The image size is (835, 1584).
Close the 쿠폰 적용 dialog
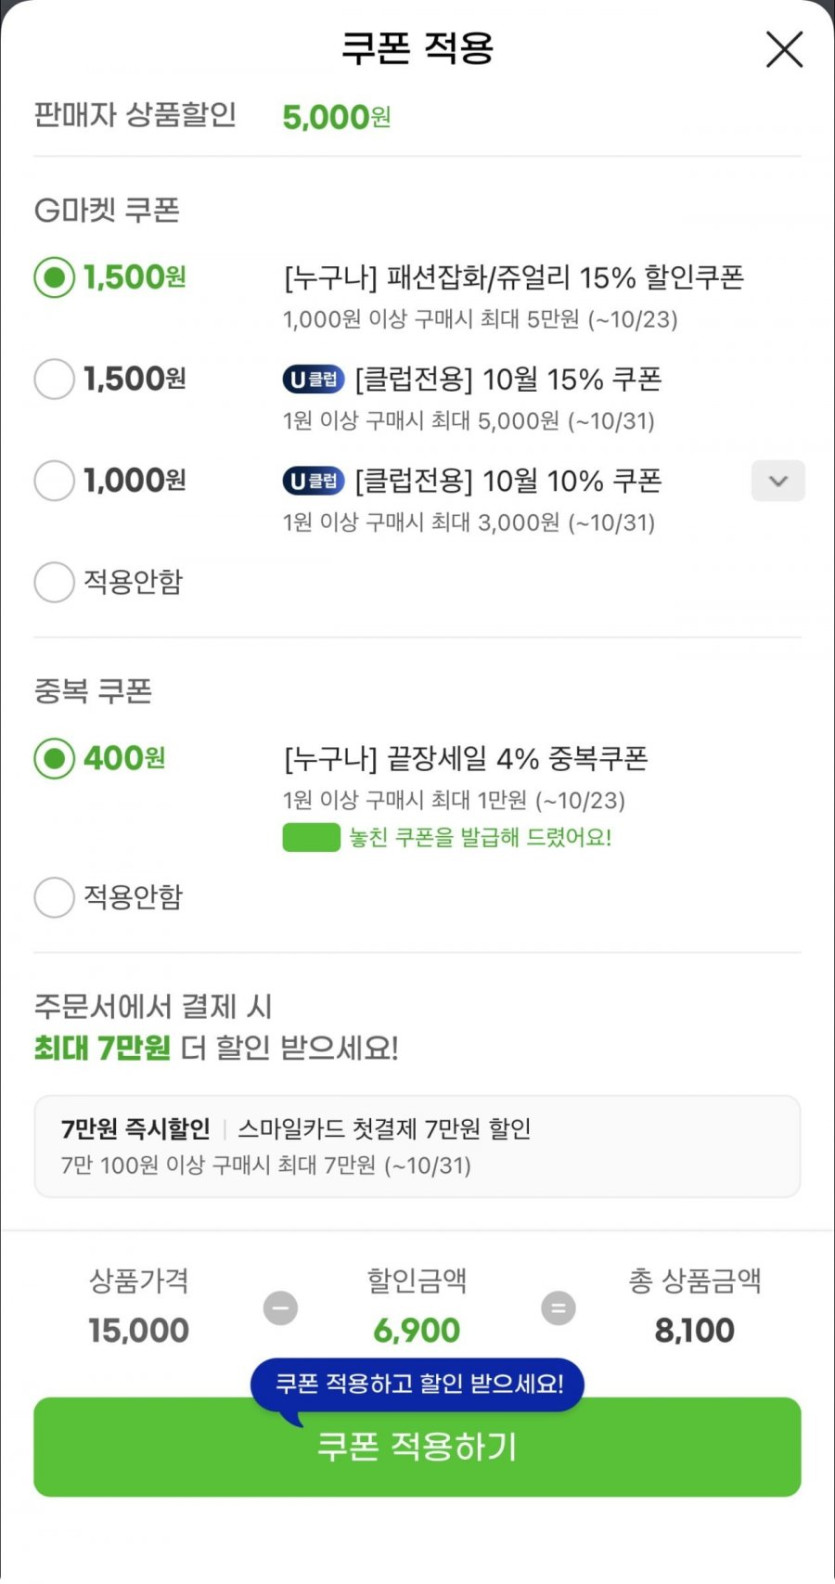[784, 49]
